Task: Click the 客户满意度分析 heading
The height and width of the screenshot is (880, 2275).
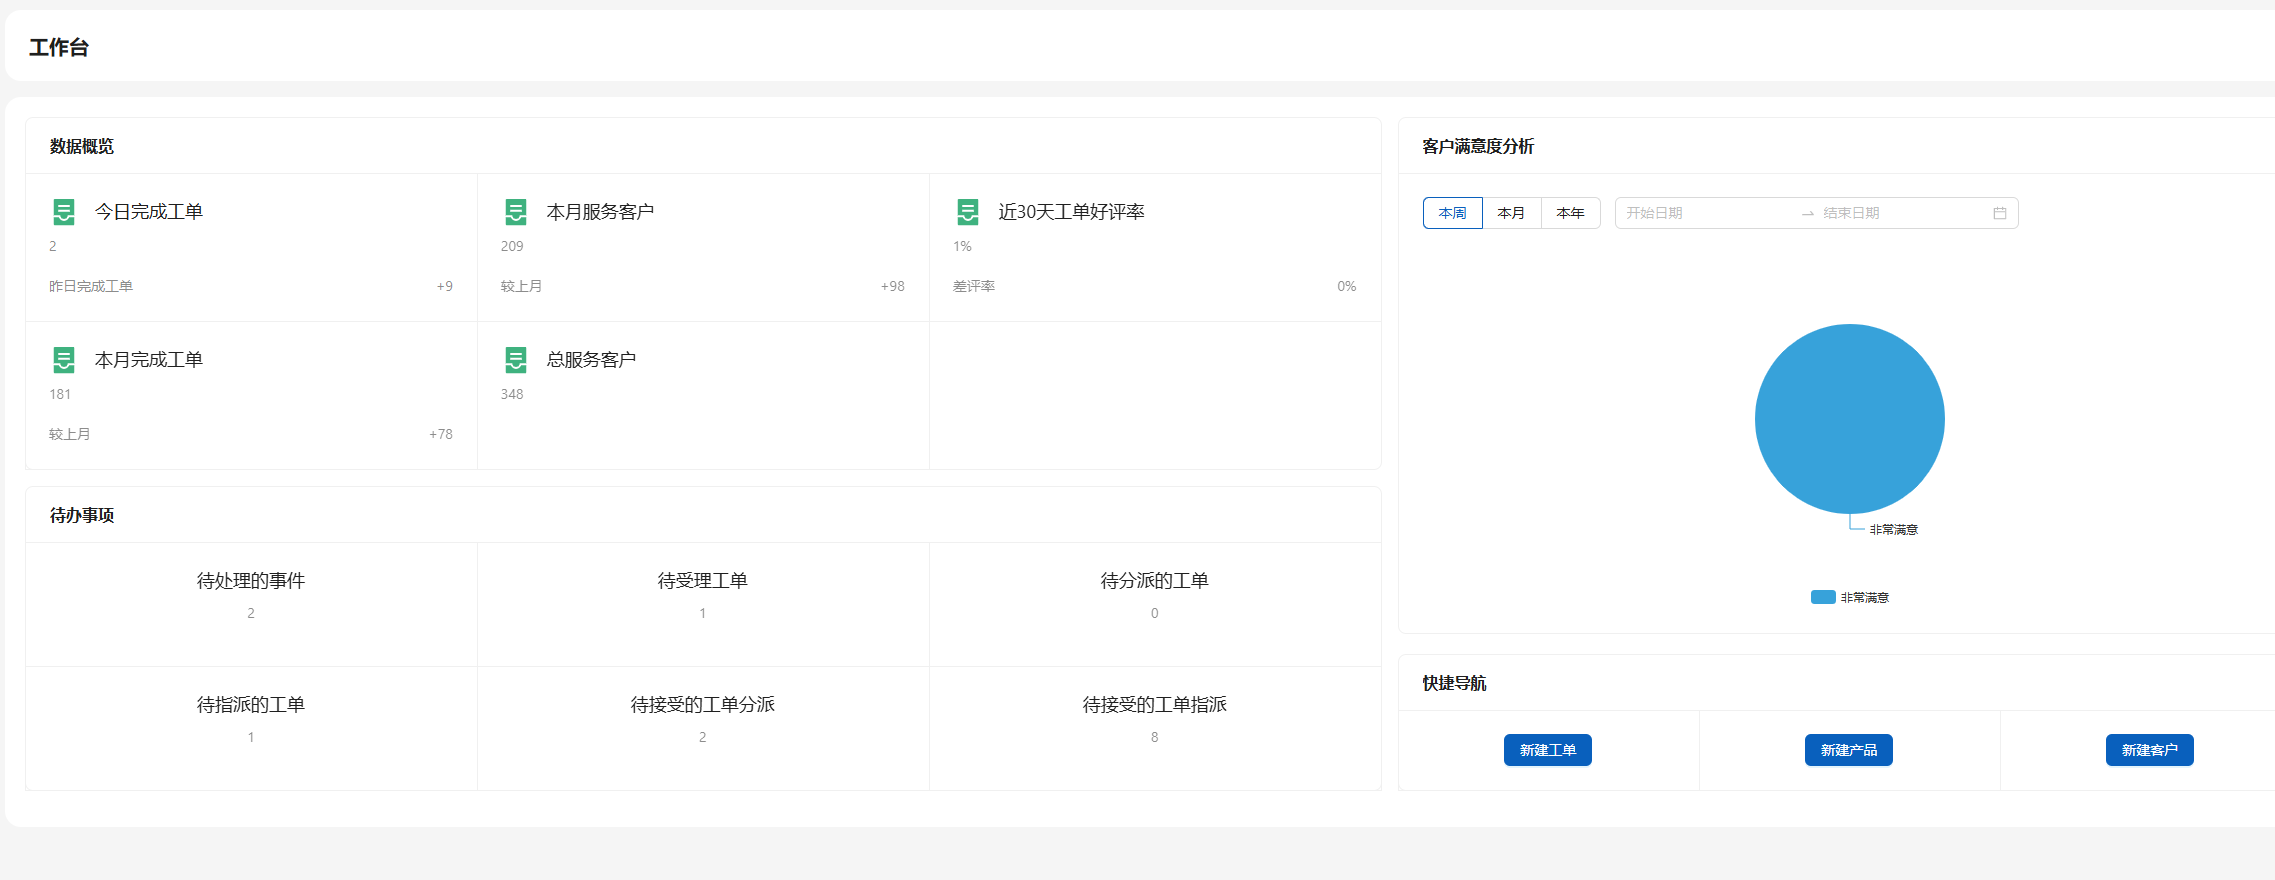Action: (1478, 146)
